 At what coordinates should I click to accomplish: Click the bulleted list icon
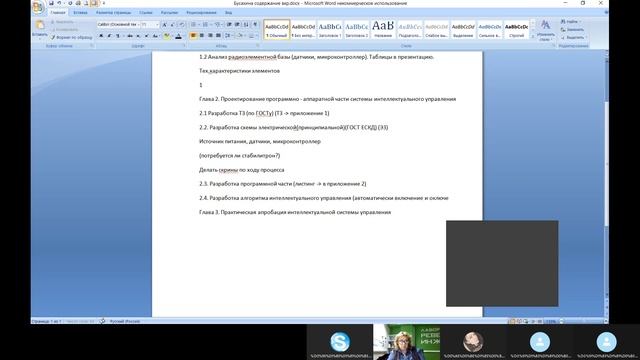coord(194,25)
